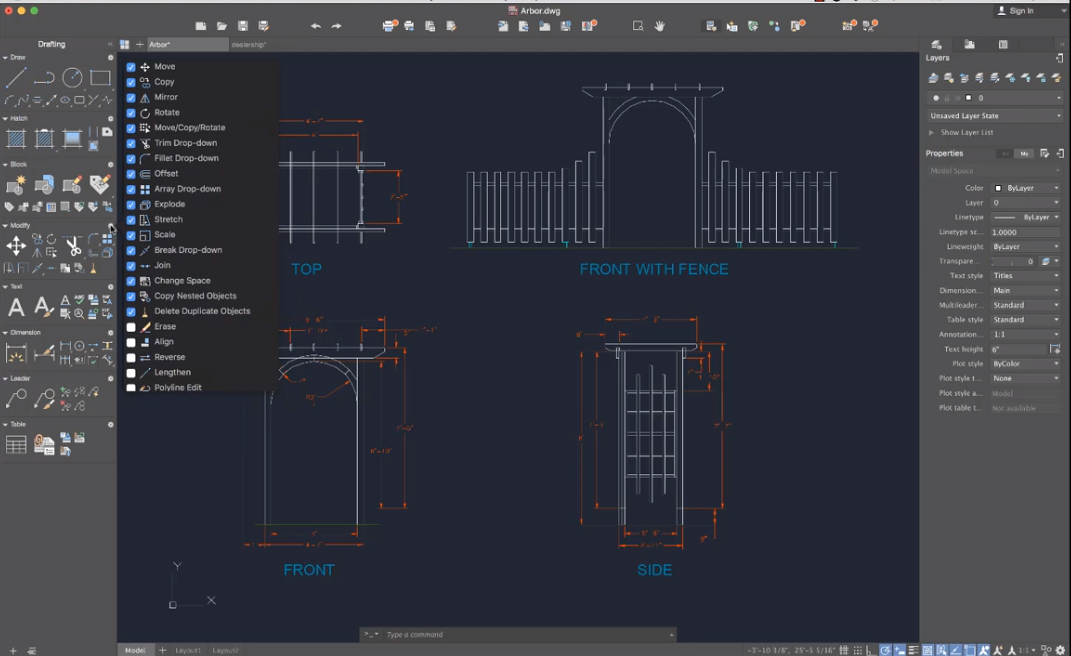Click the settings gear in status bar

pyautogui.click(x=1061, y=651)
